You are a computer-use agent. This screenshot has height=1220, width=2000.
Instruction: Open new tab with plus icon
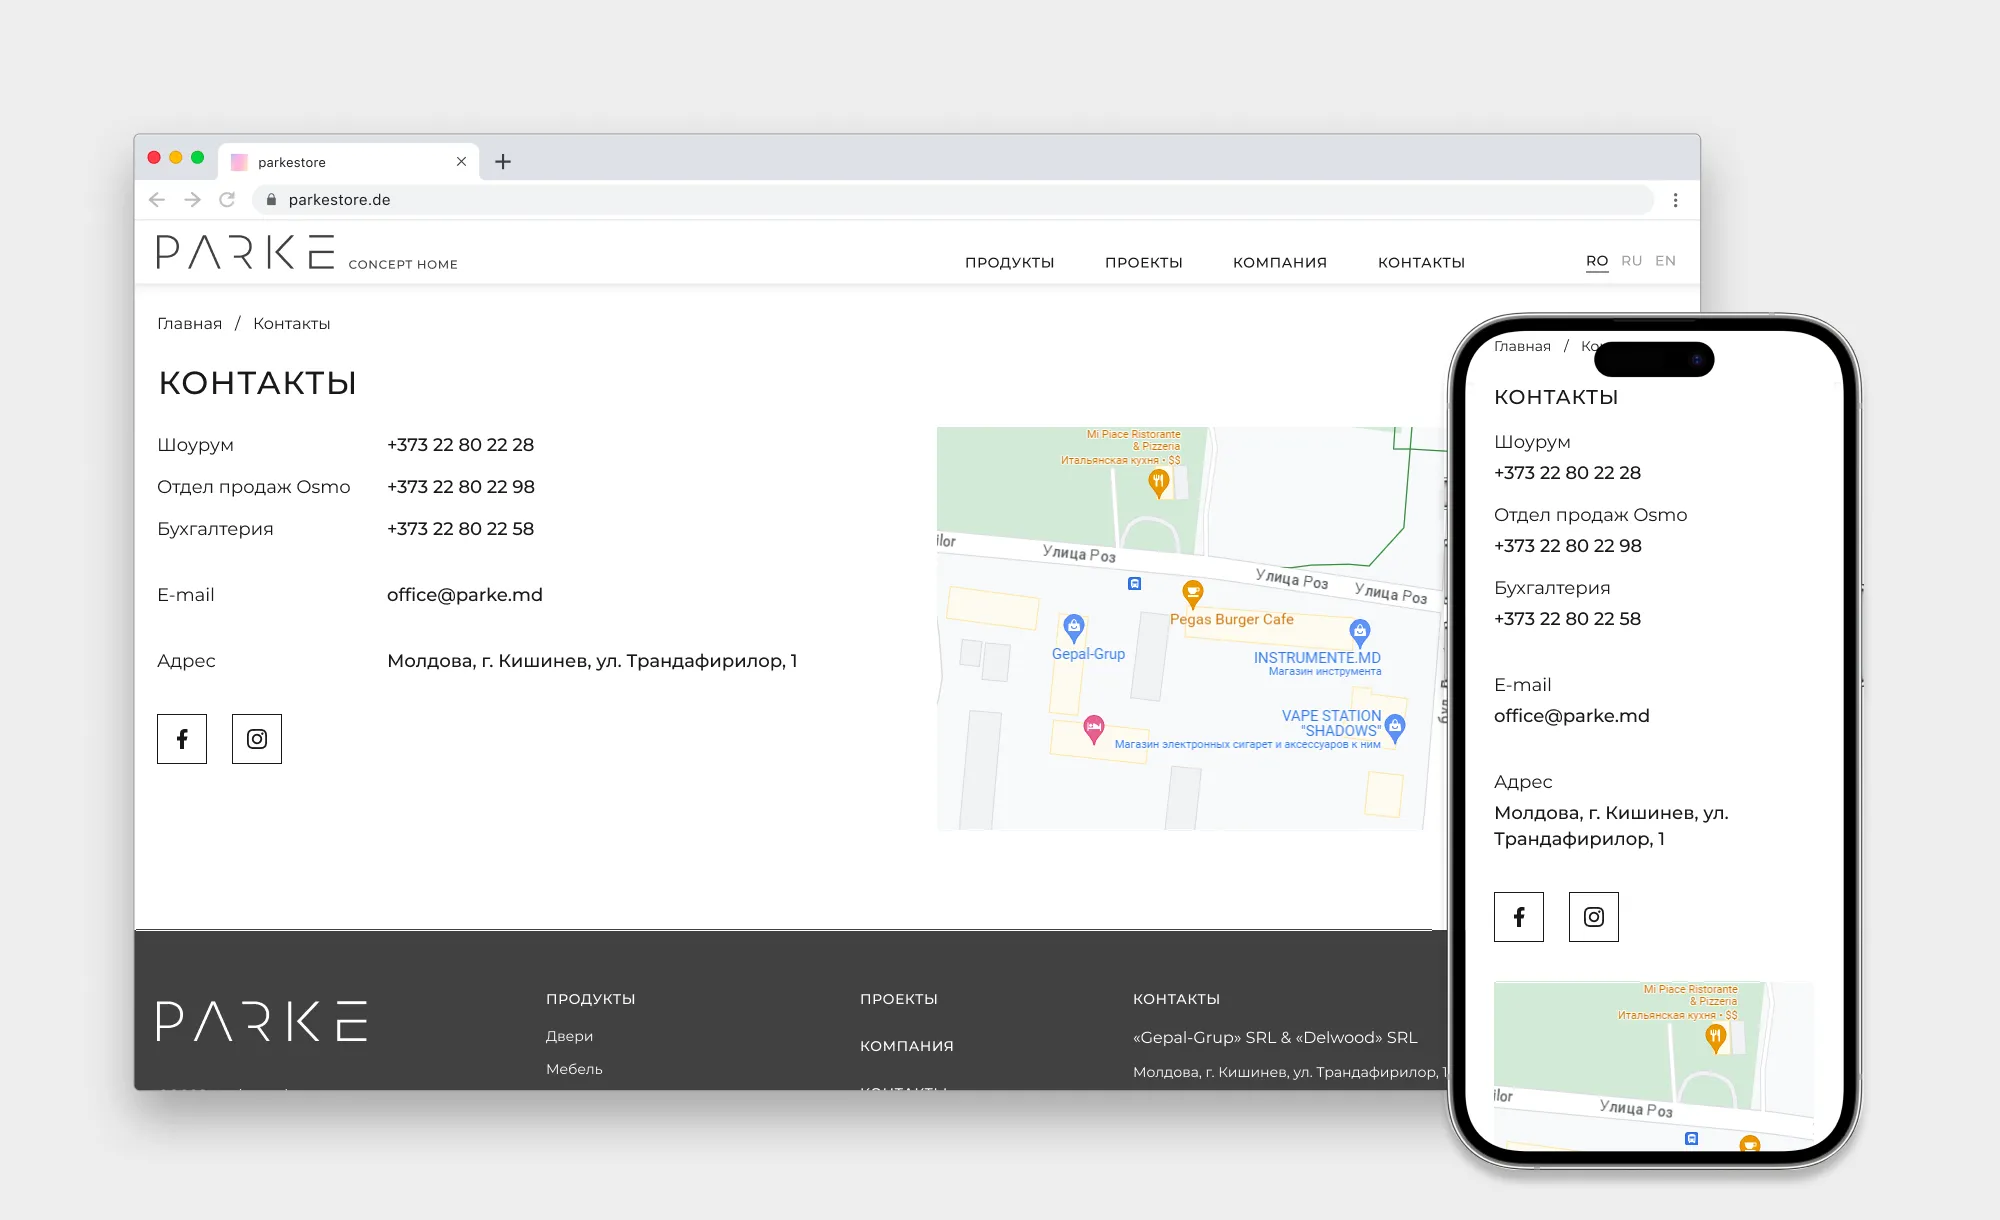click(503, 162)
